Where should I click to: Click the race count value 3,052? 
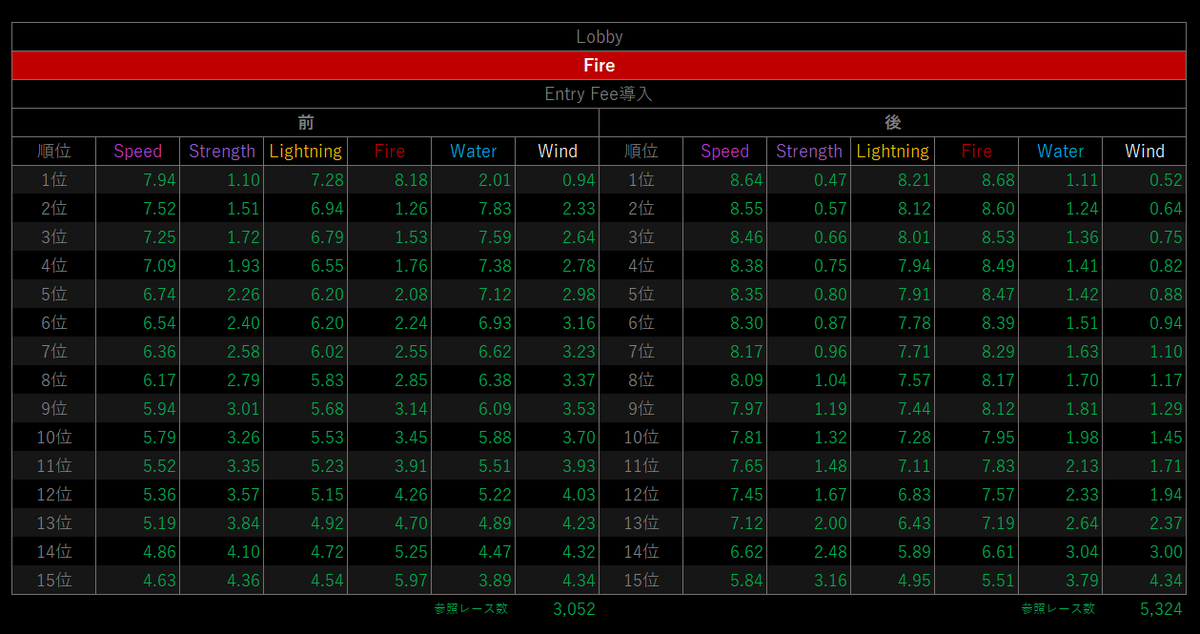tap(574, 609)
